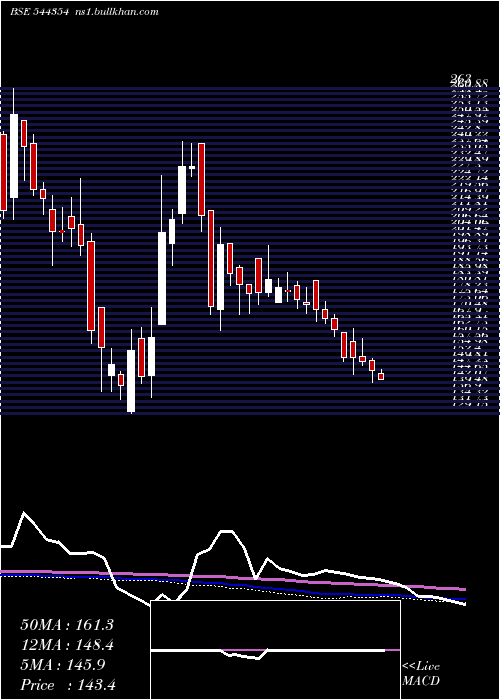The image size is (500, 700).
Task: Select the 5MA : 145.9 readout
Action: (62, 665)
